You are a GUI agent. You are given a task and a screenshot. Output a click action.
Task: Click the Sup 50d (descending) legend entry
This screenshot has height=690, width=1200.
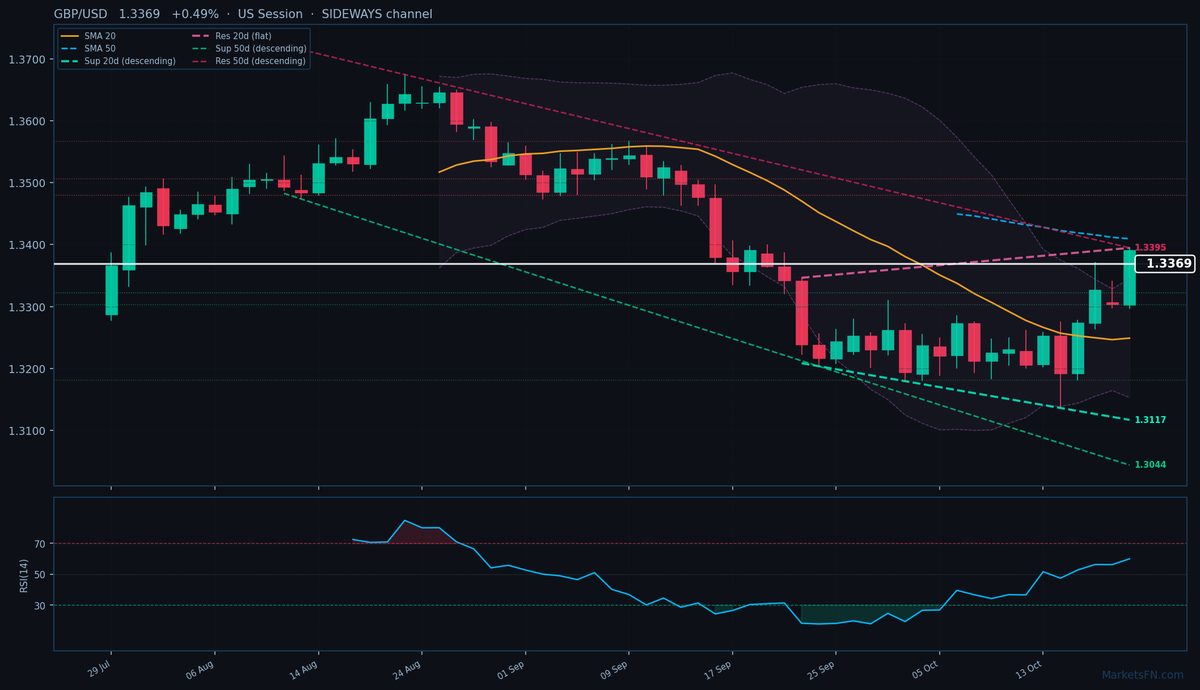point(248,48)
